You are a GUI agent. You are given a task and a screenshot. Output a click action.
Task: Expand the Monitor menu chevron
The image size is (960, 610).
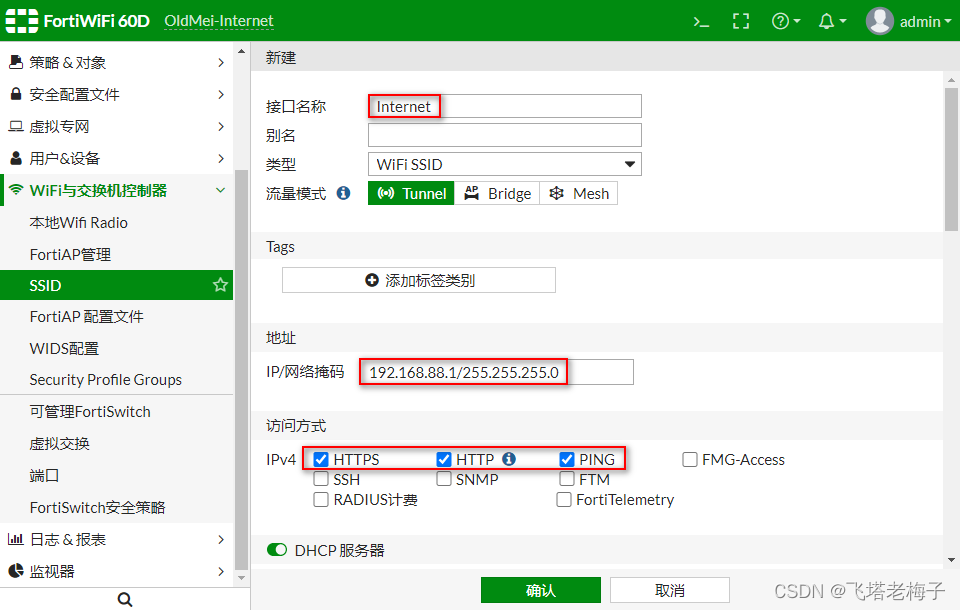click(221, 571)
